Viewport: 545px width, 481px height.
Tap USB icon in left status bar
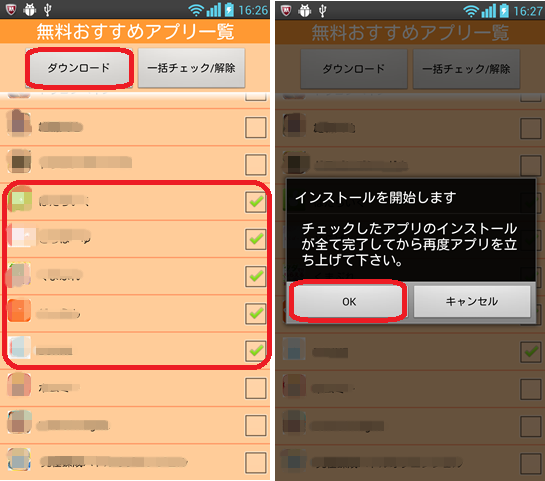click(x=48, y=10)
